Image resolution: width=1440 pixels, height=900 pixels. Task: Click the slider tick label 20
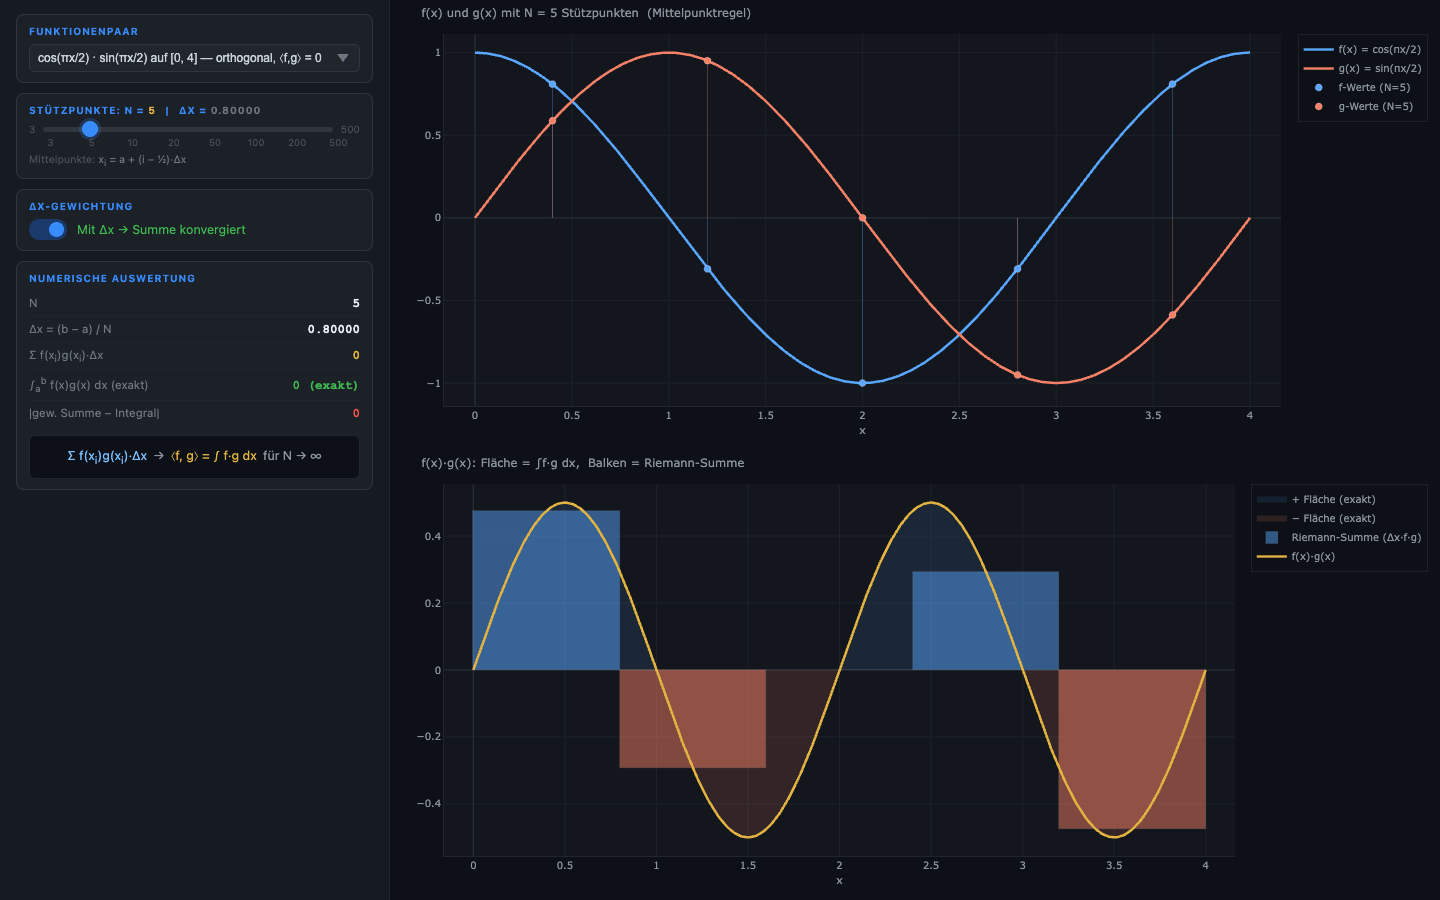174,143
